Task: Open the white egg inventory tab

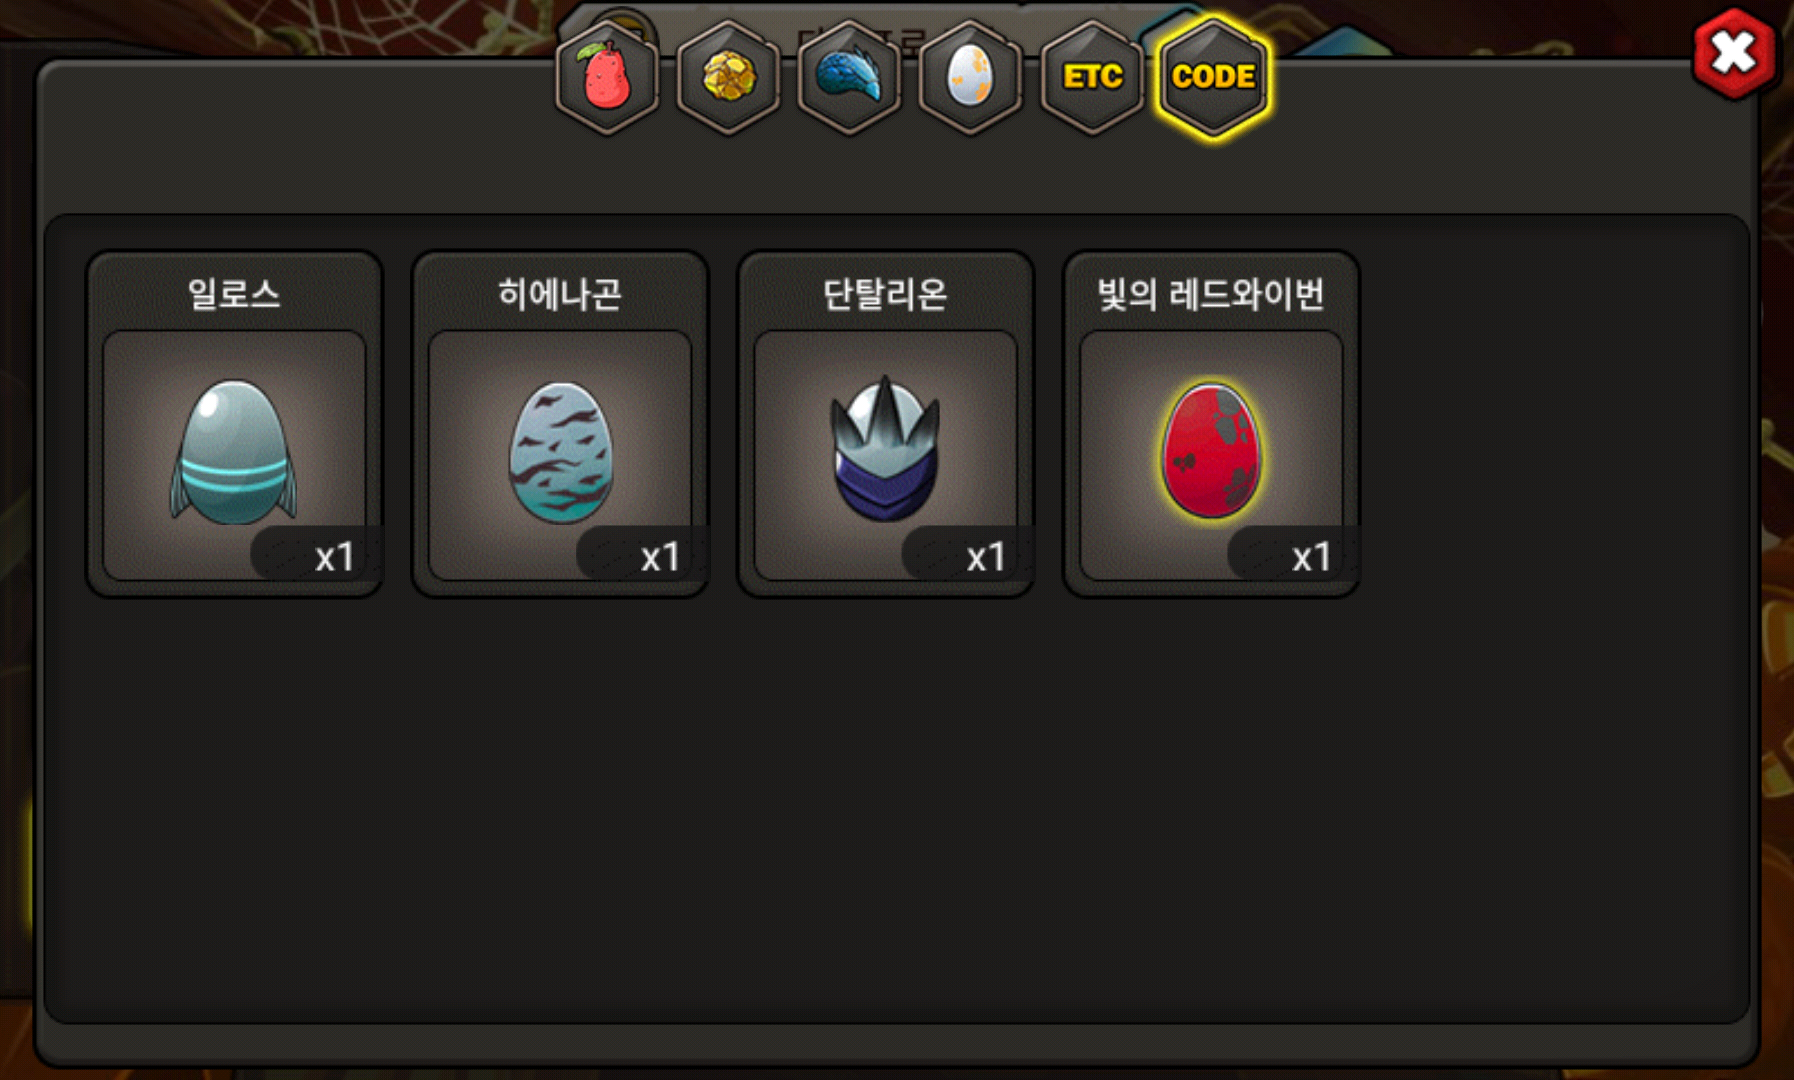Action: [970, 77]
